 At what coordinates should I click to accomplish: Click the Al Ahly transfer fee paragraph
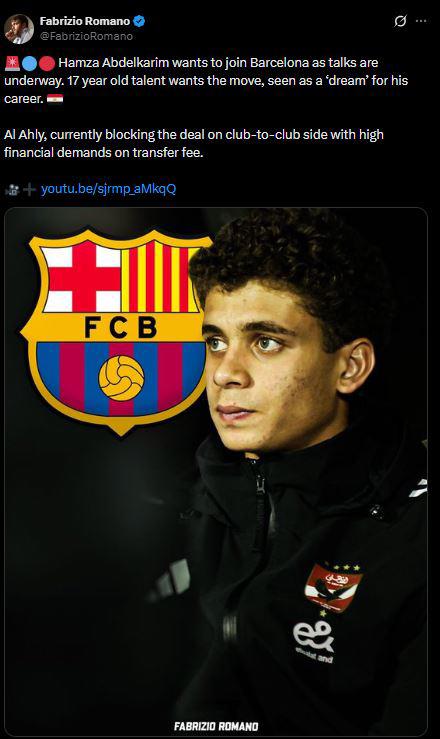[194, 144]
